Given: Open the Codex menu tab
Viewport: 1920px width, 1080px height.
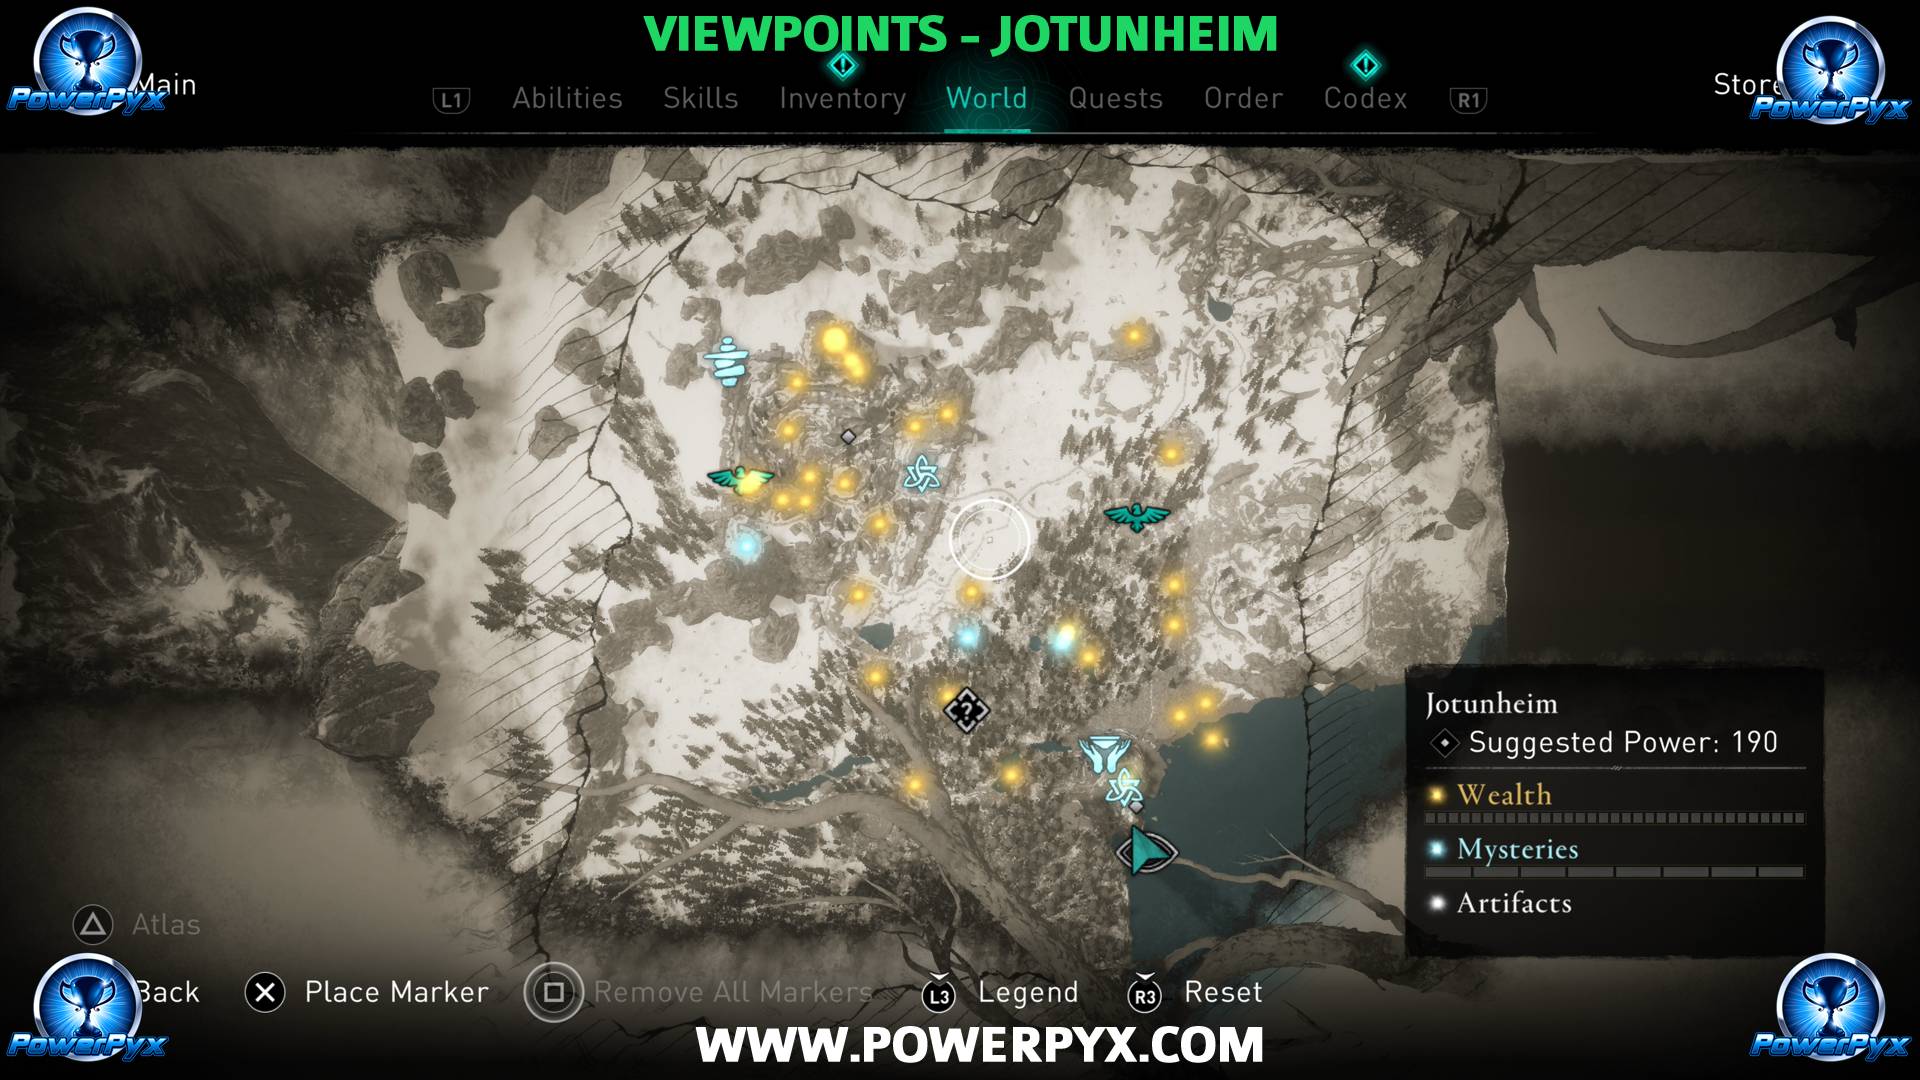Looking at the screenshot, I should [x=1366, y=99].
